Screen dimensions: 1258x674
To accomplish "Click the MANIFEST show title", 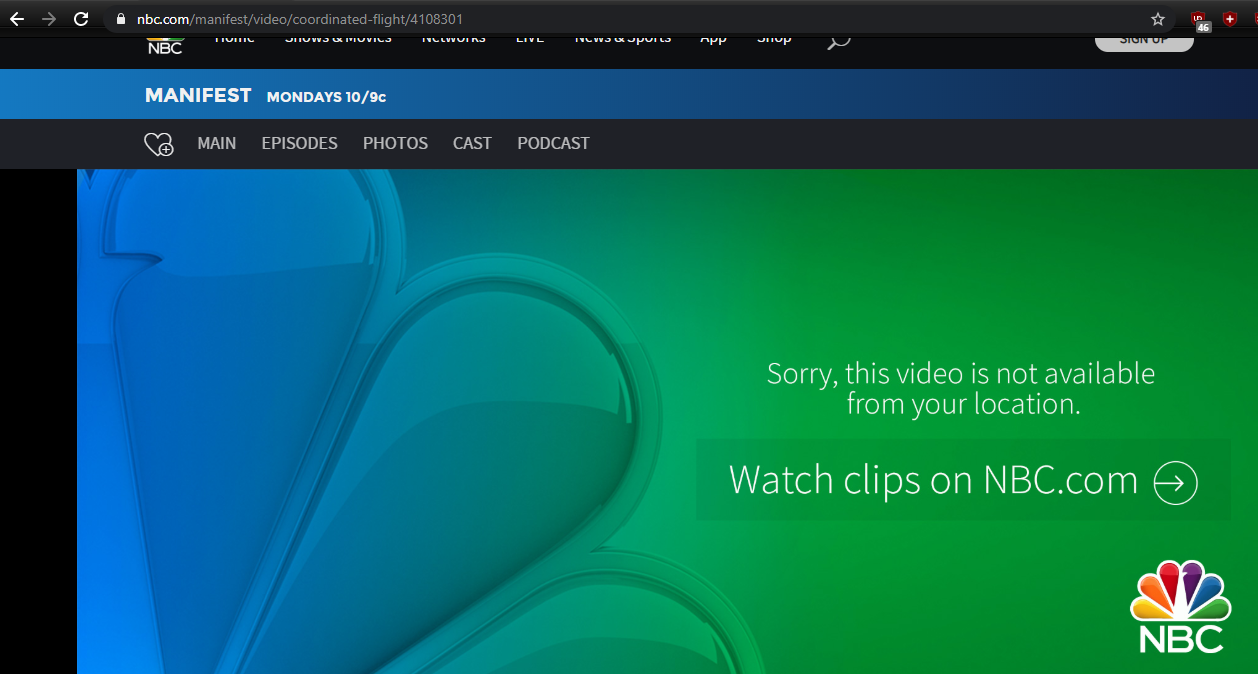I will coord(198,95).
